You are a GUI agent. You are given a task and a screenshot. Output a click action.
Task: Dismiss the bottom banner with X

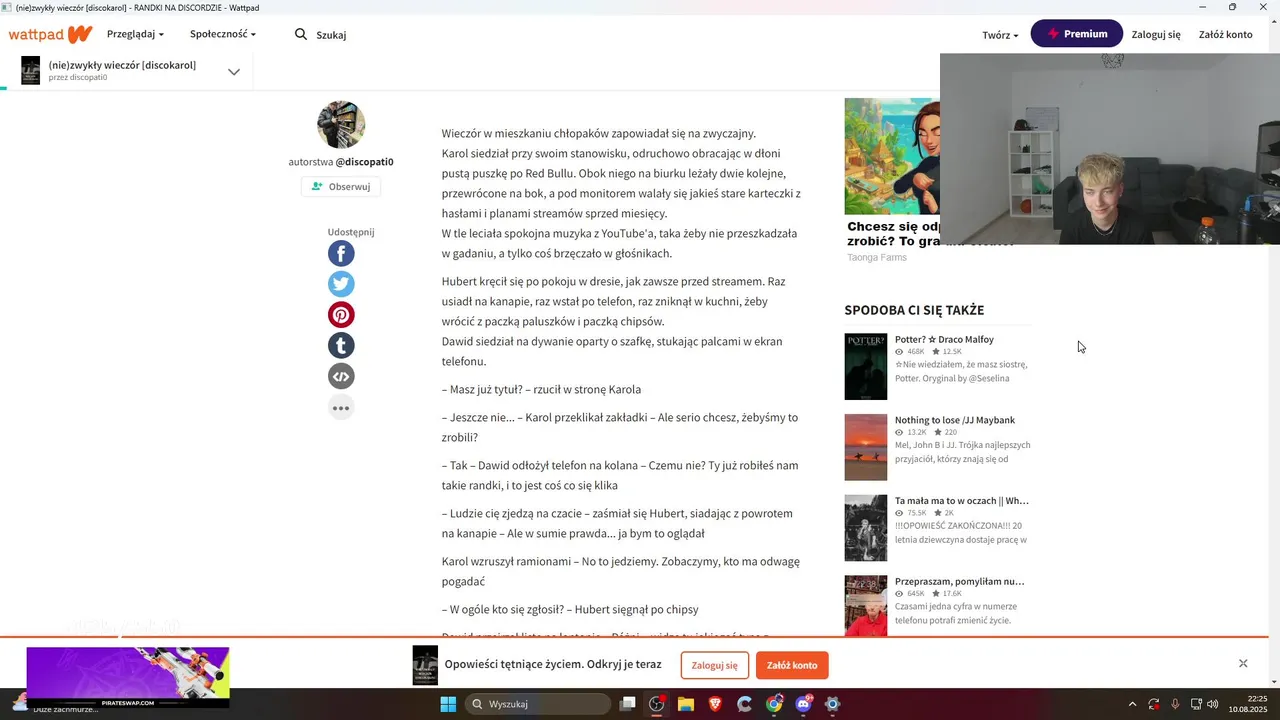point(1243,663)
